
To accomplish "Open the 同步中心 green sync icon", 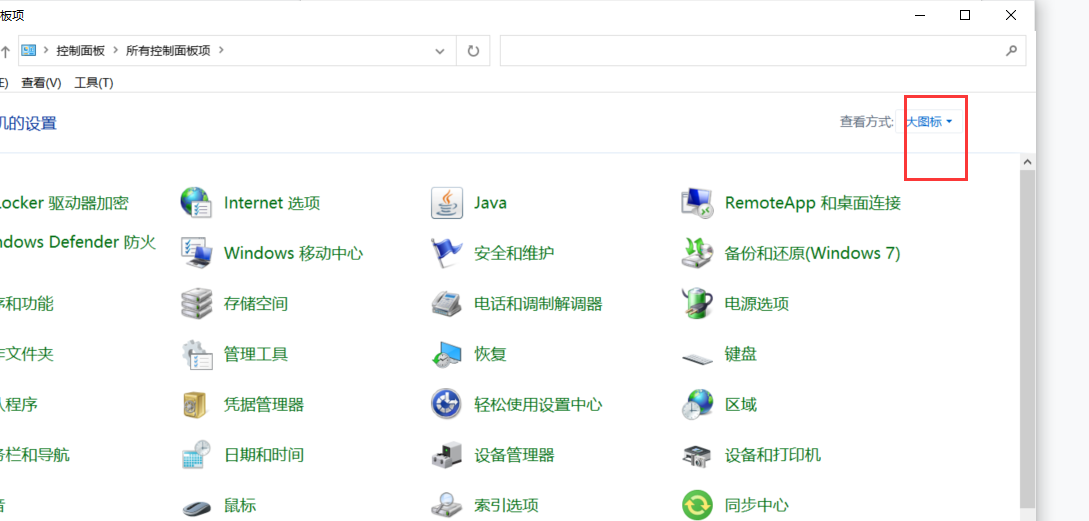I will point(697,505).
